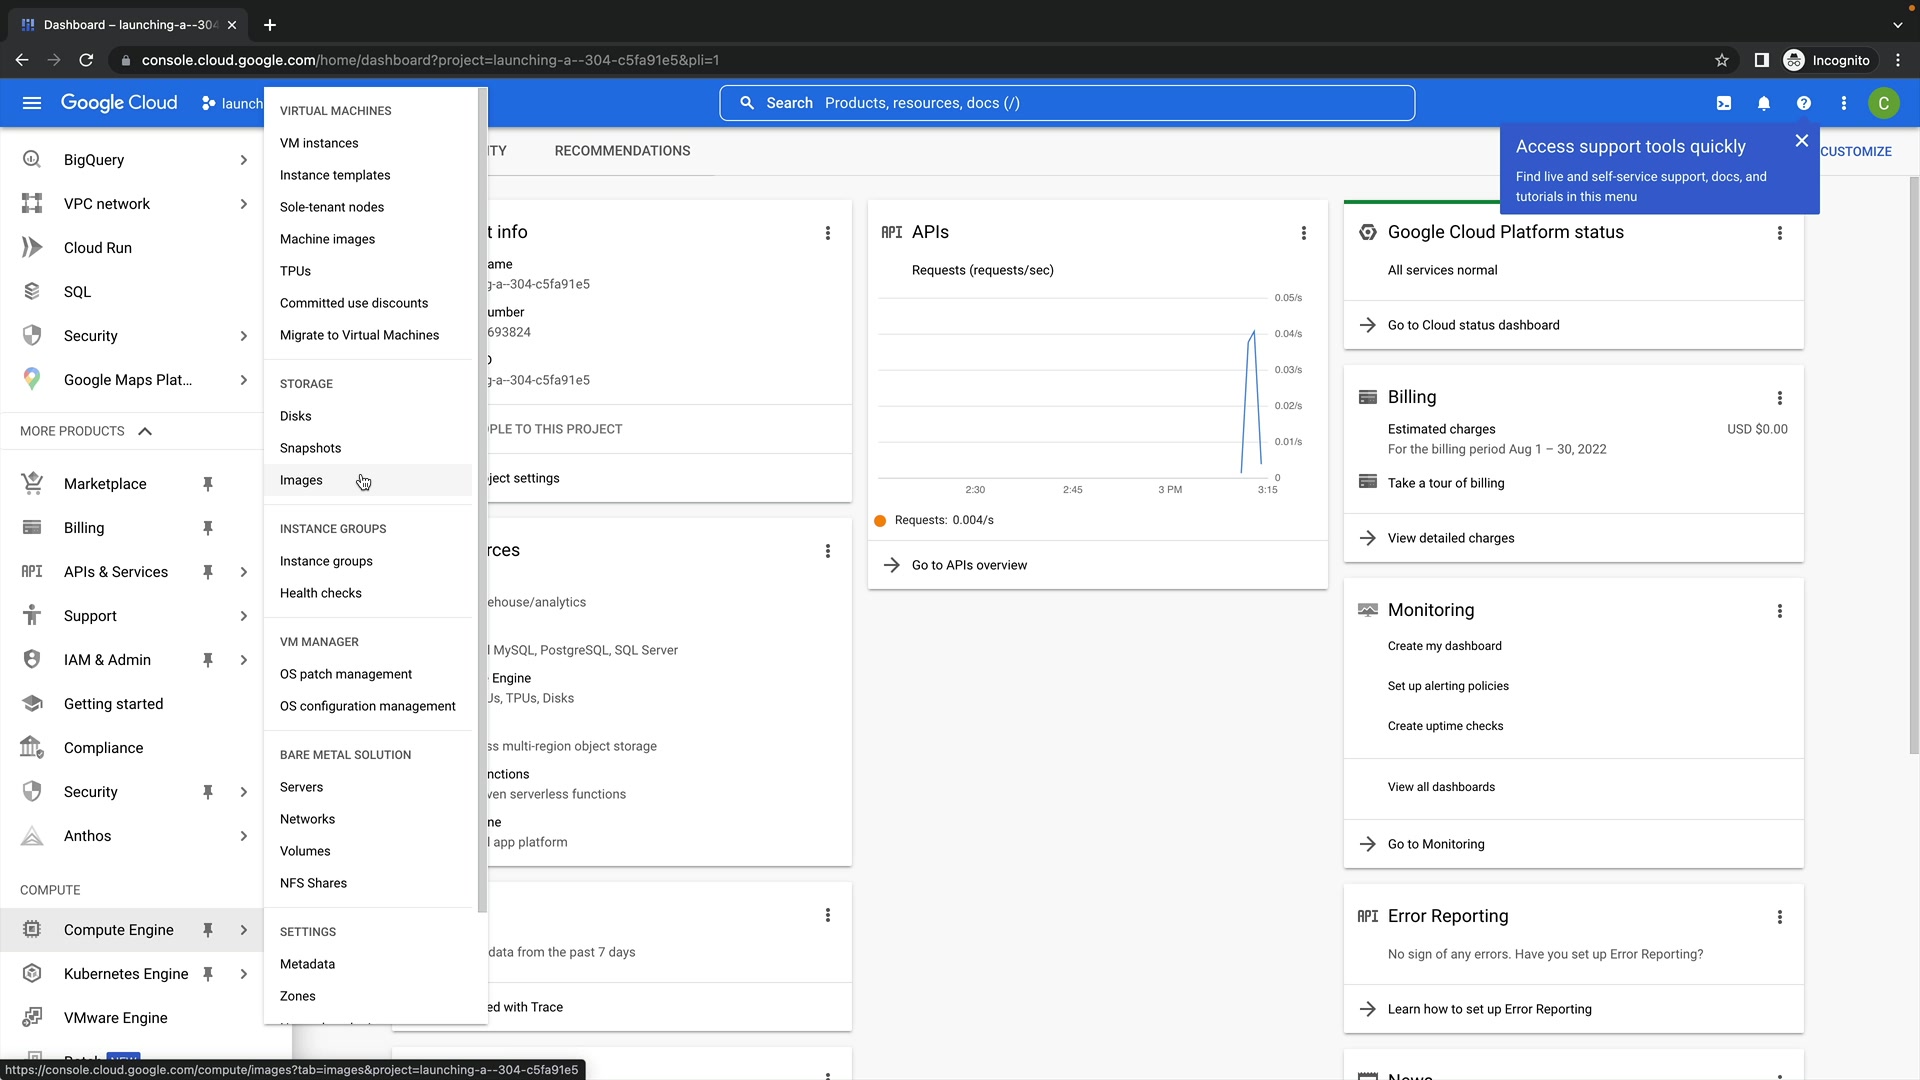Expand the BigQuery submenu arrow
Viewport: 1920px width, 1080px height.
[243, 160]
